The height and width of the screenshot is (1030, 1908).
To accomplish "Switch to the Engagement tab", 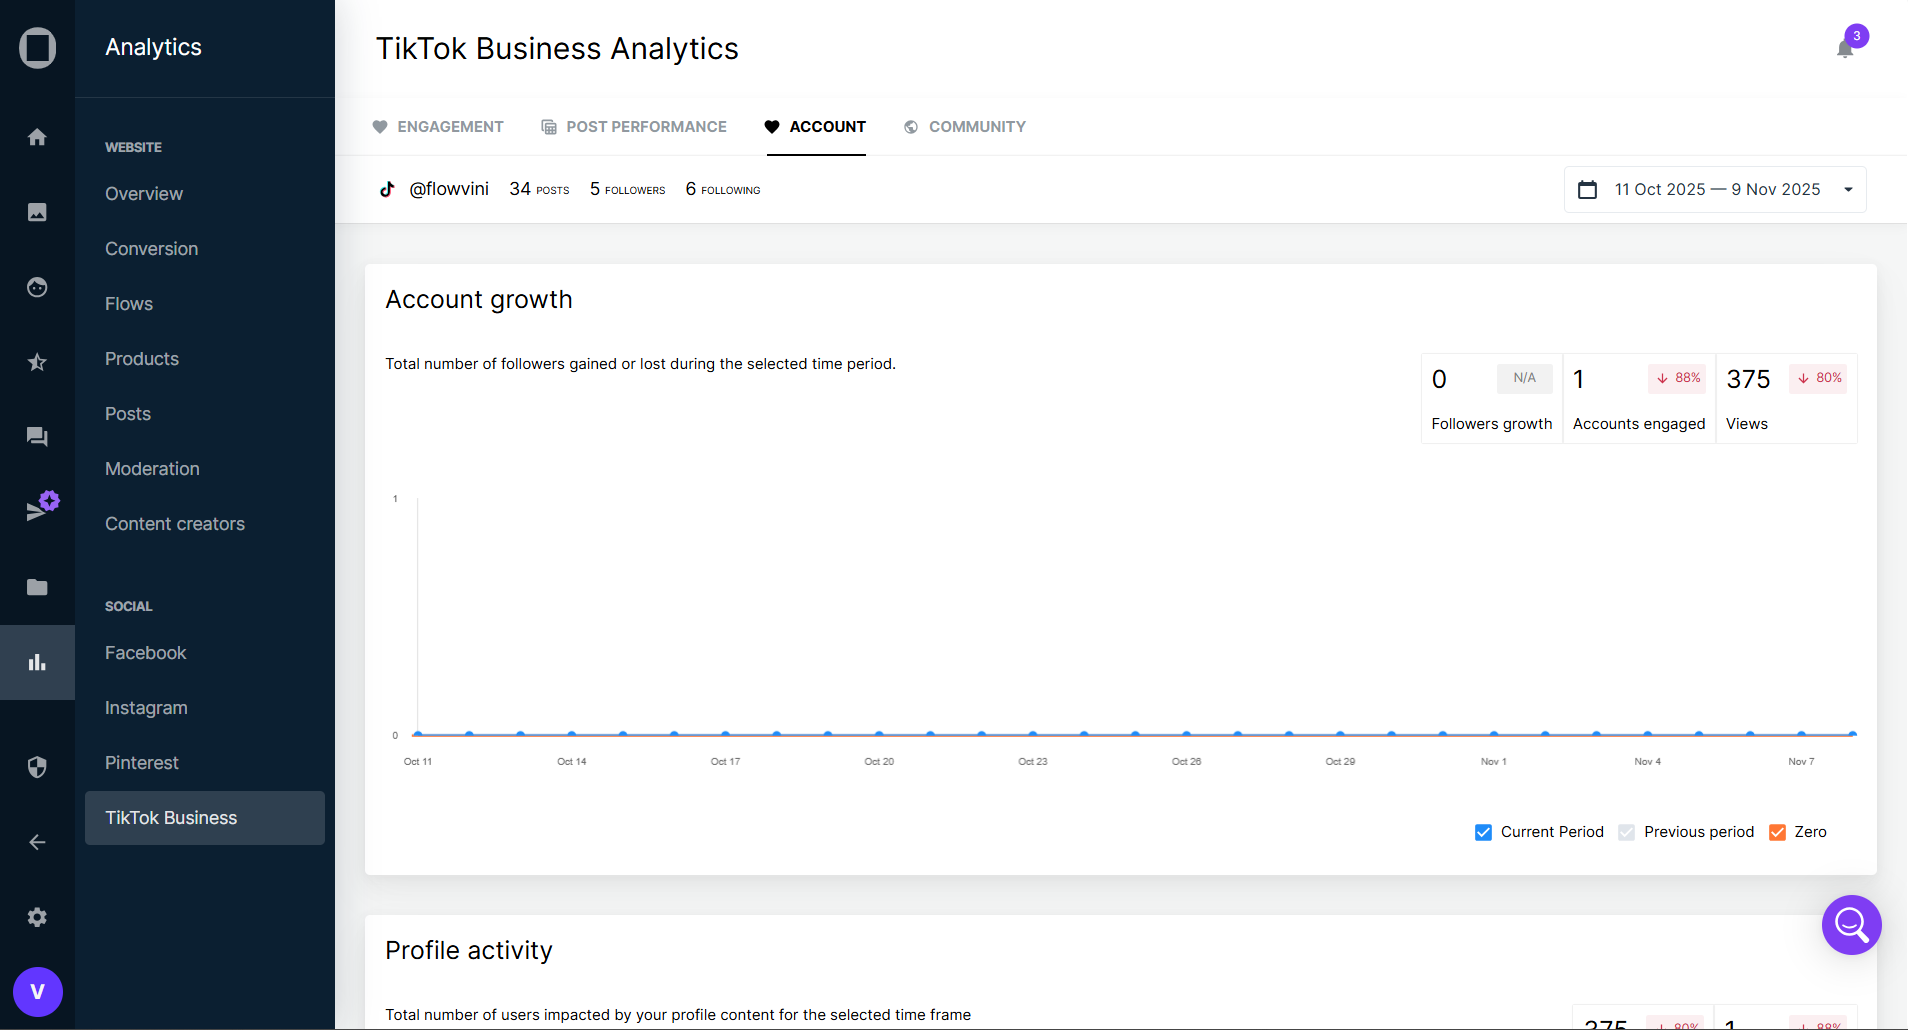I will (x=438, y=127).
